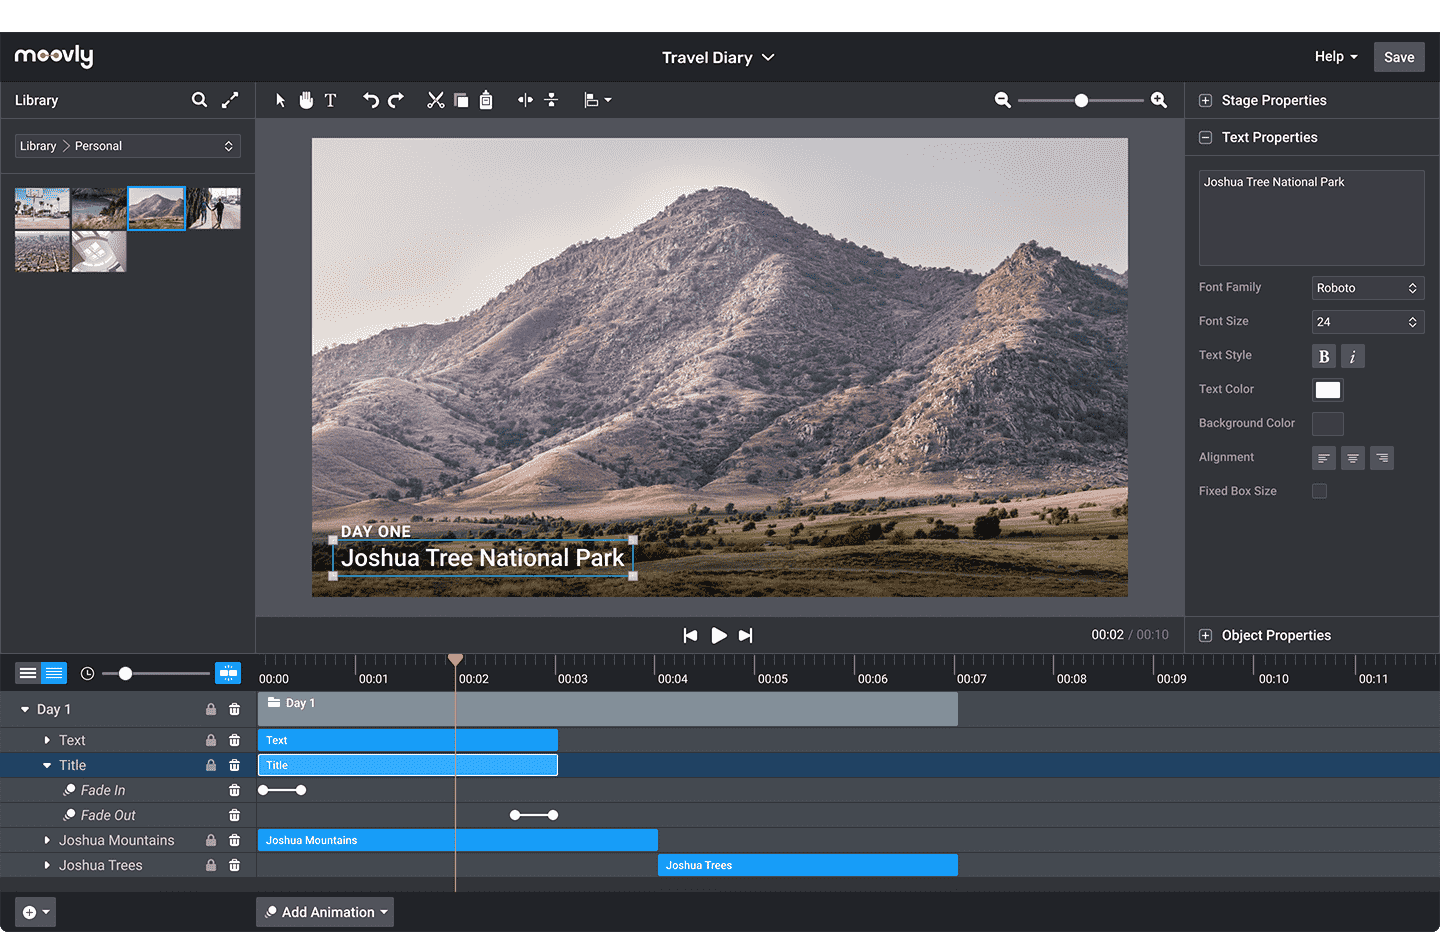Expand the Joshua Mountains layer
The image size is (1440, 932).
pos(47,840)
